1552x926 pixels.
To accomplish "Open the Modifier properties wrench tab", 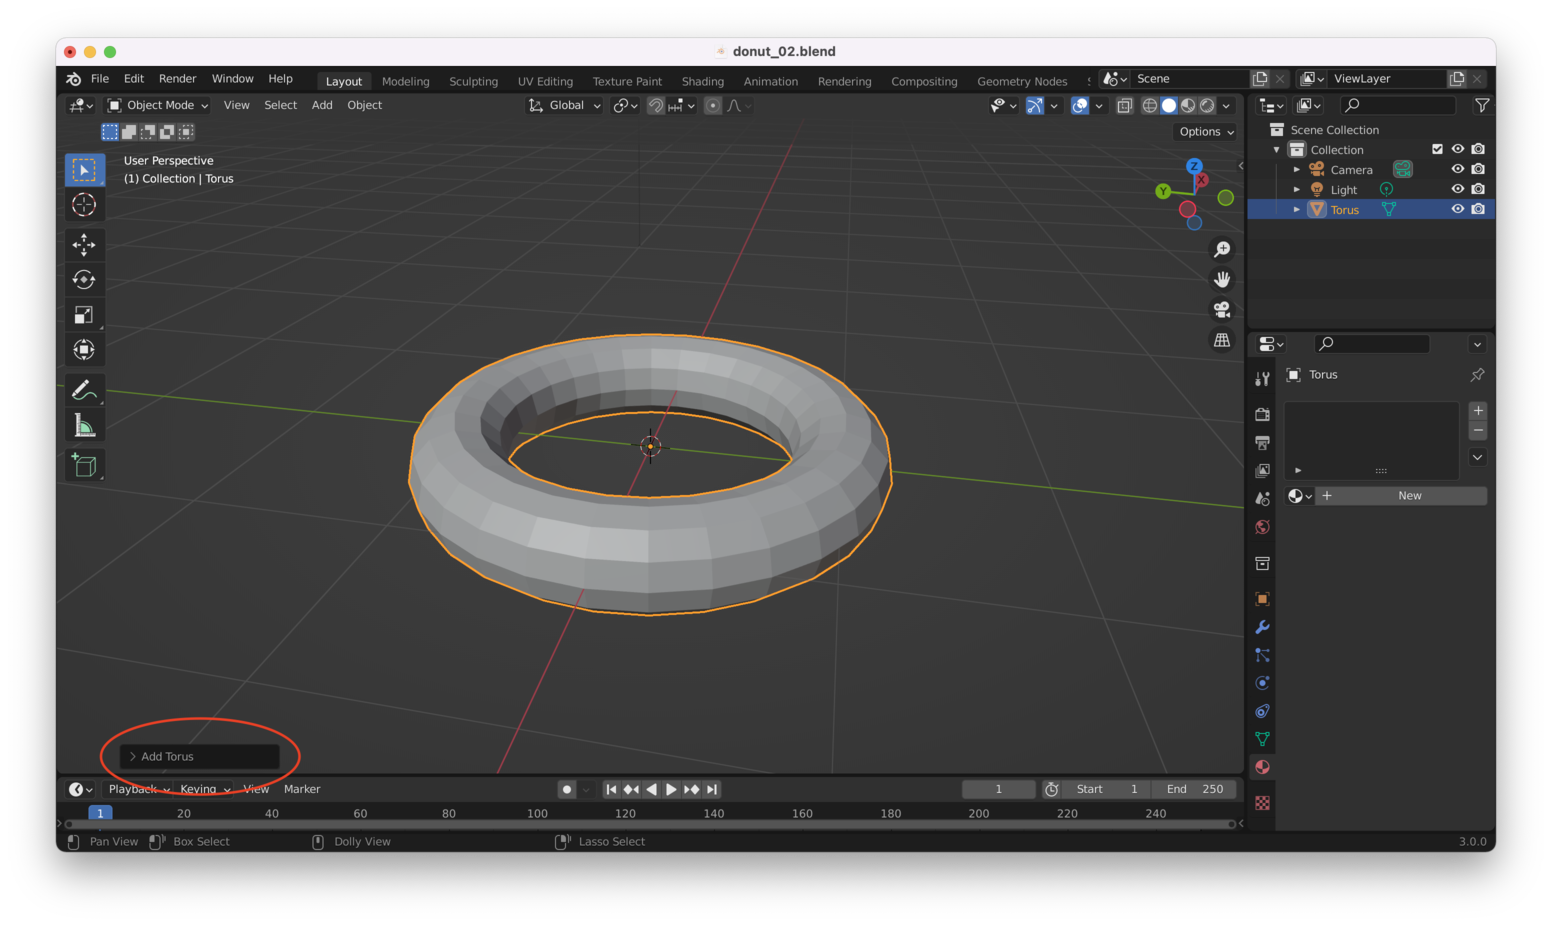I will (1262, 627).
